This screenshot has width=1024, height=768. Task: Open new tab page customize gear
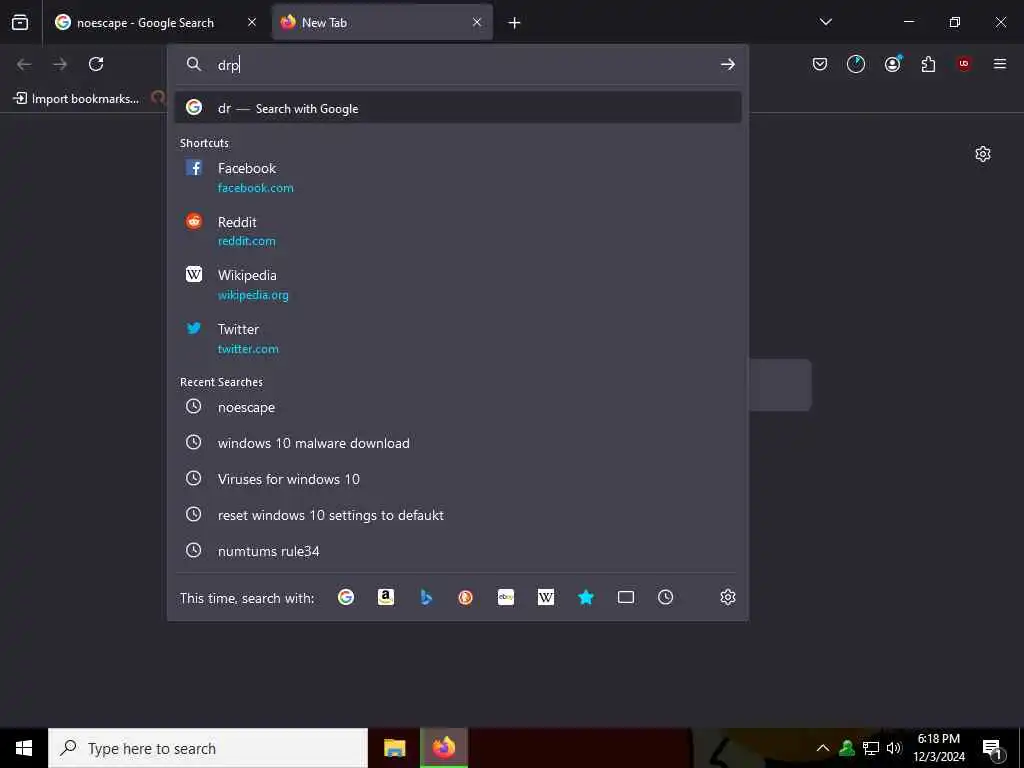[983, 154]
